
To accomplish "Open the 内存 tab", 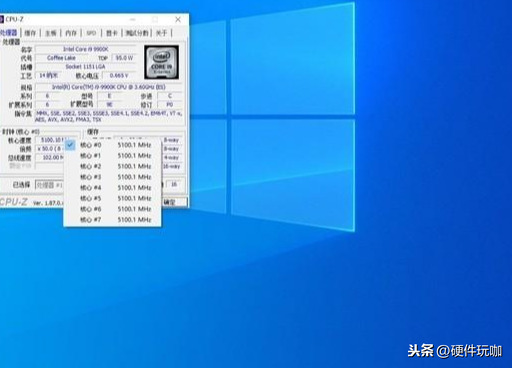I will point(71,33).
